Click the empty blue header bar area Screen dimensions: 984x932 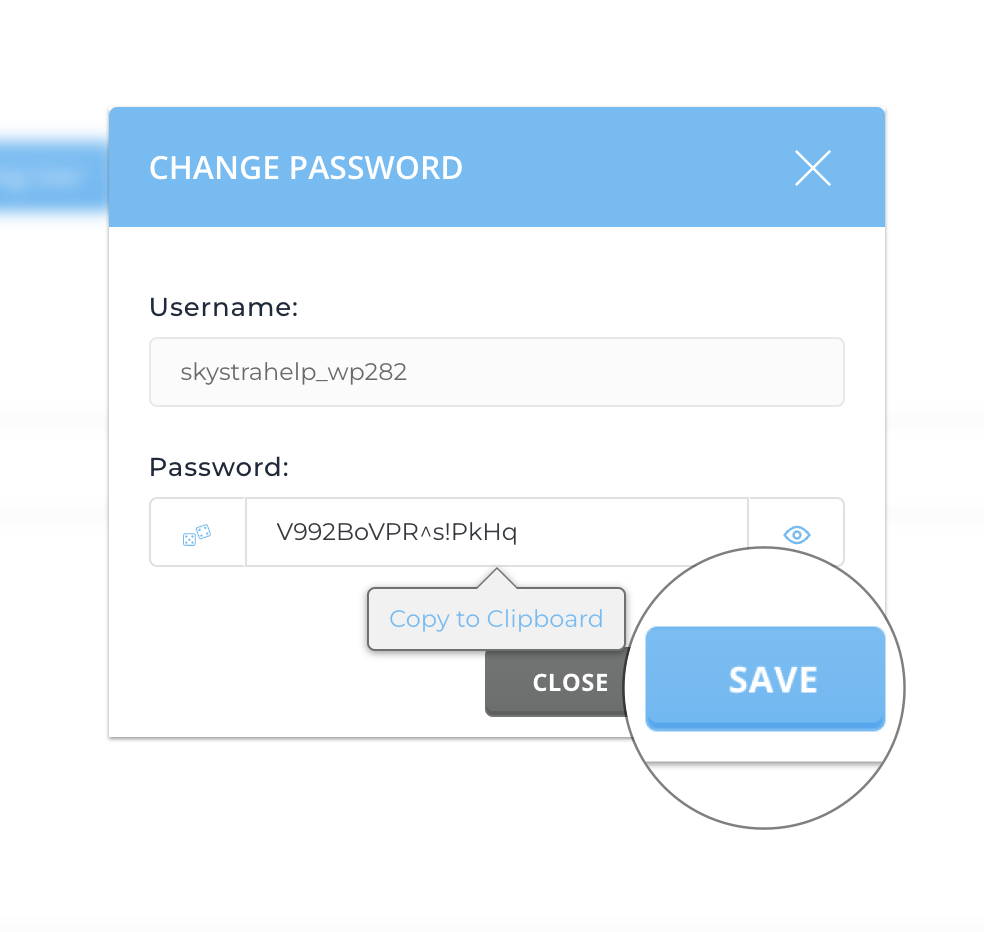(630, 168)
